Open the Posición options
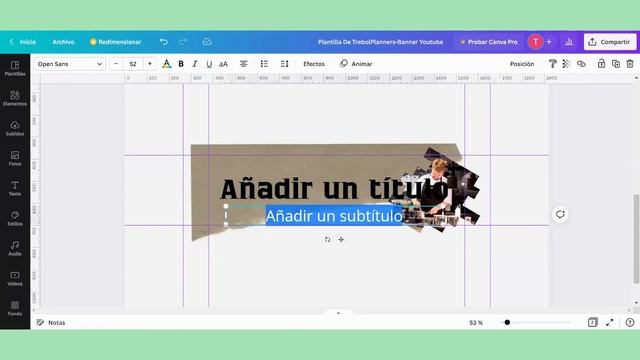The width and height of the screenshot is (640, 360). tap(522, 64)
